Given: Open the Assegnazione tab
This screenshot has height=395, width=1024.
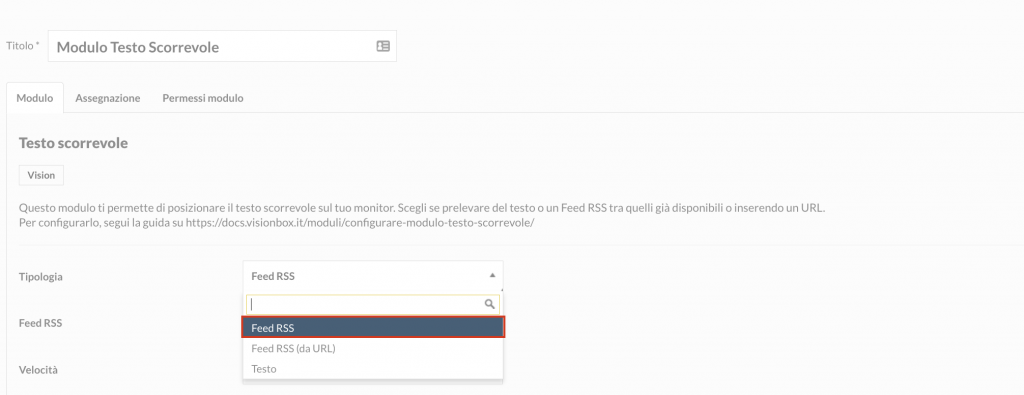Looking at the screenshot, I should coord(108,98).
